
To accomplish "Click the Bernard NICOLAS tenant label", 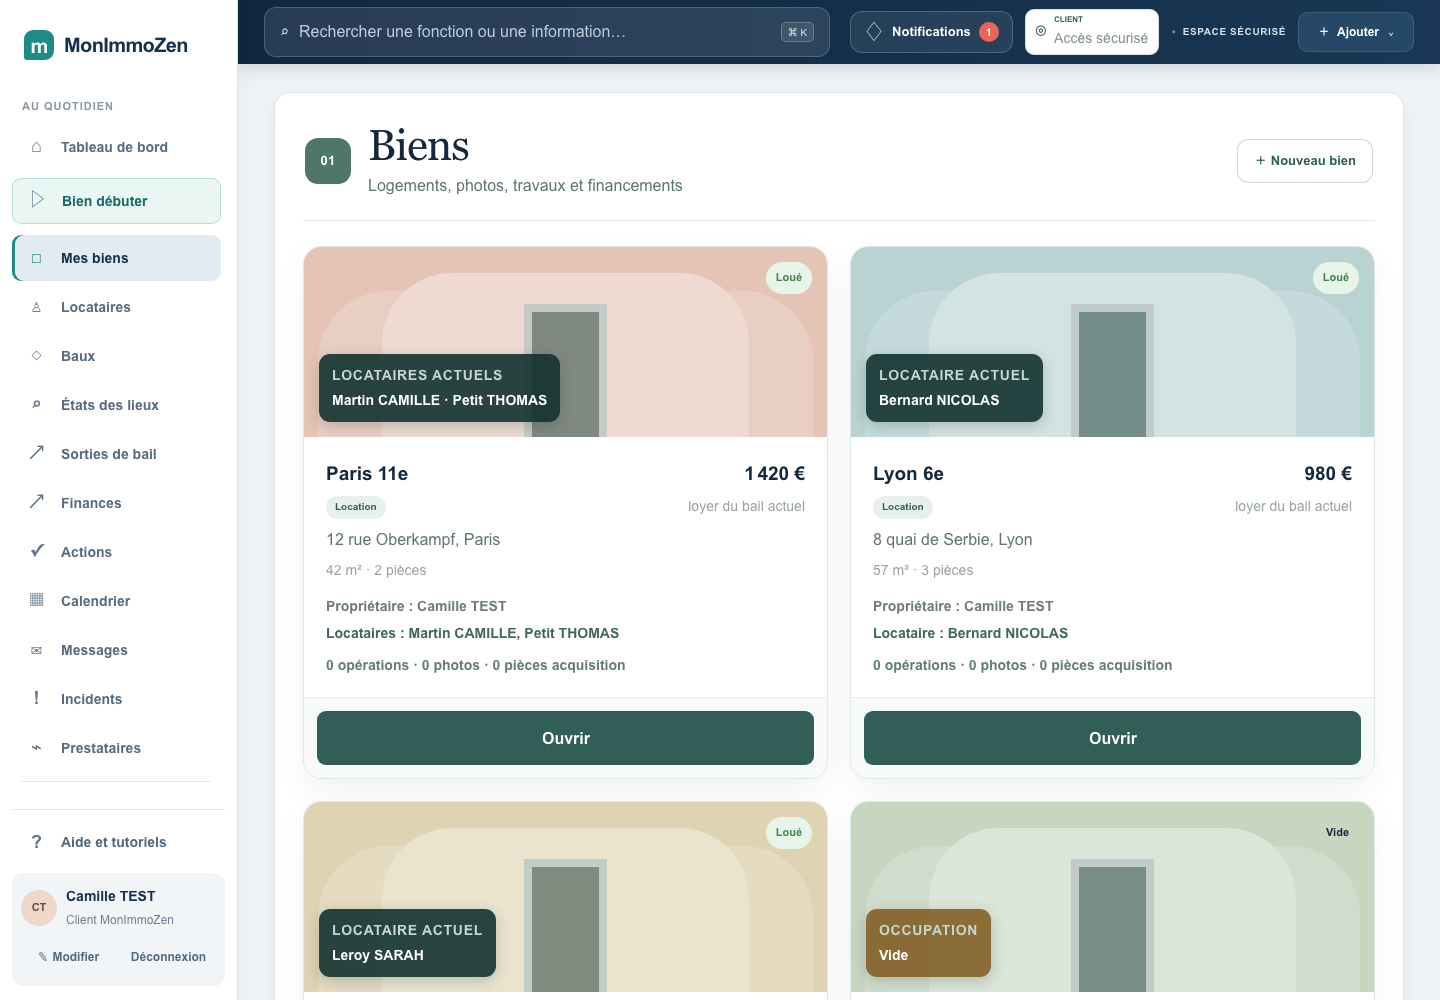I will click(939, 400).
